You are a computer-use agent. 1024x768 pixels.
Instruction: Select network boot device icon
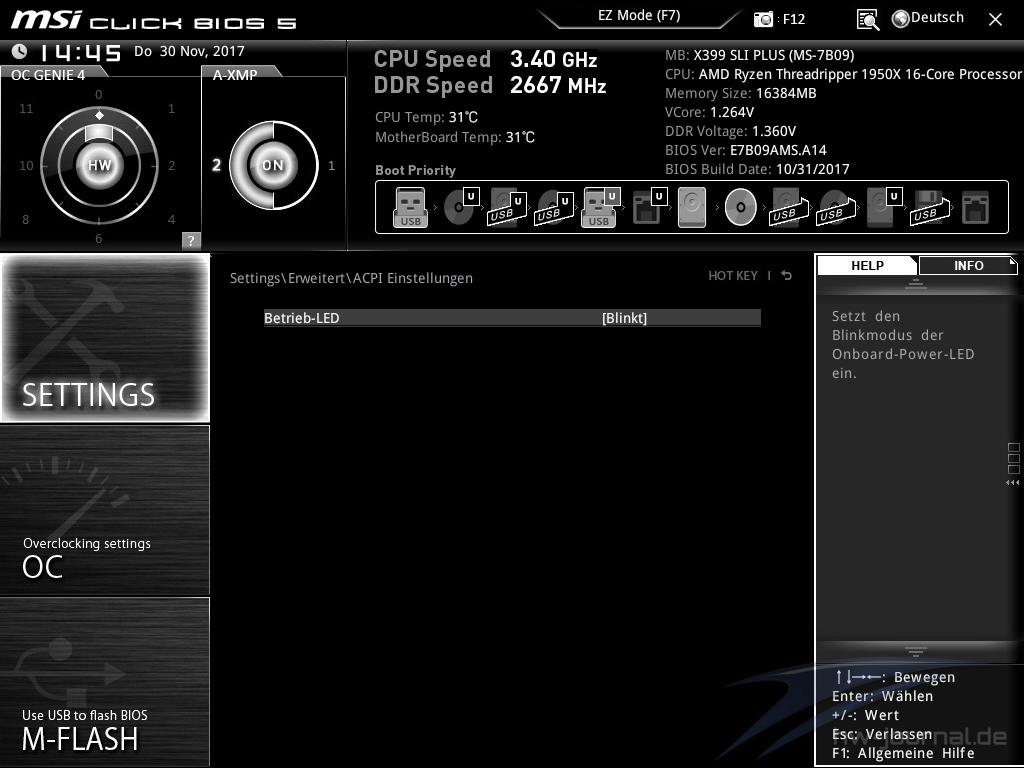(x=975, y=207)
